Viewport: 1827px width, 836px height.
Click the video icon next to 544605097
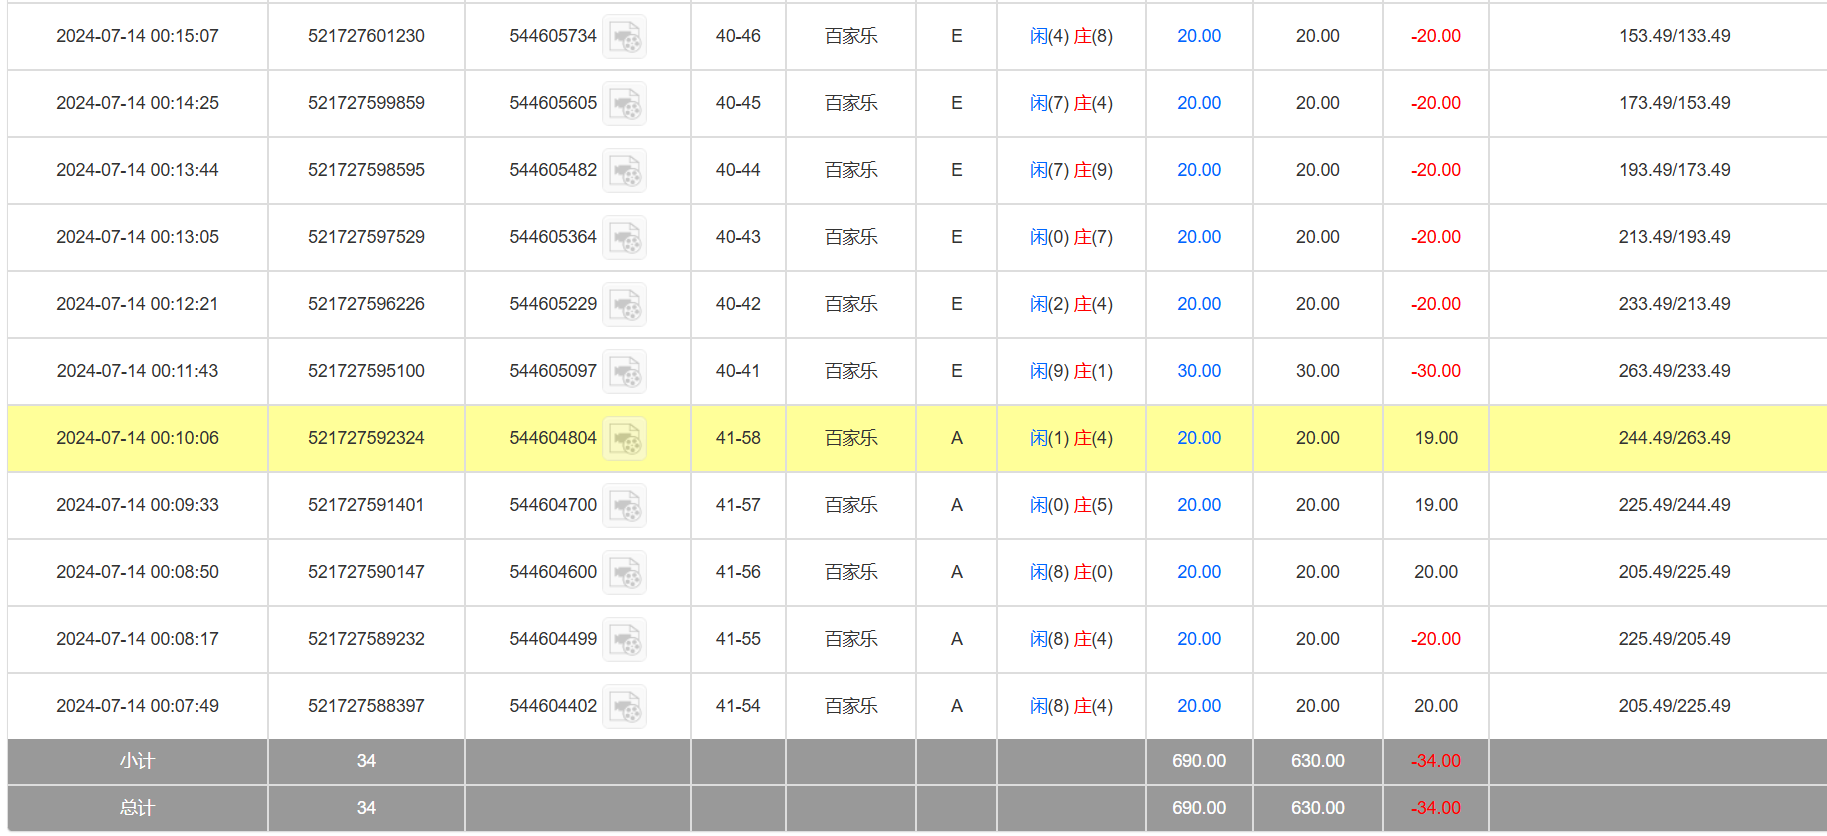coord(624,372)
